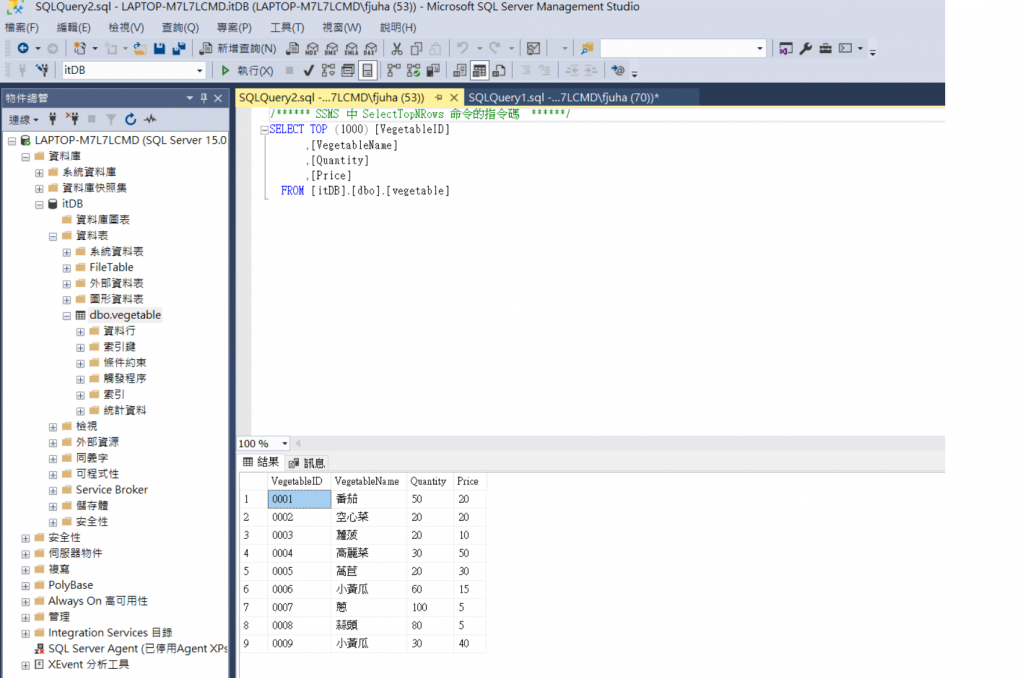Expand the Service Broker folder

53,491
